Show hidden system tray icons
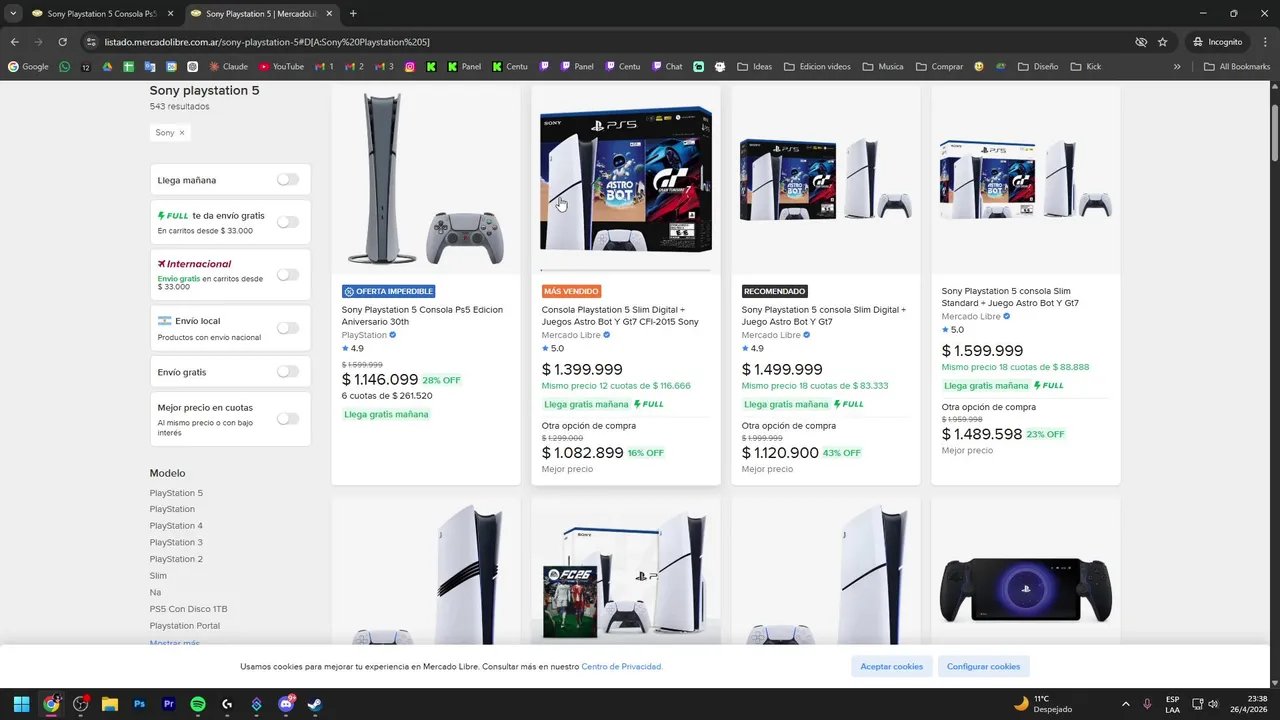 tap(1126, 704)
